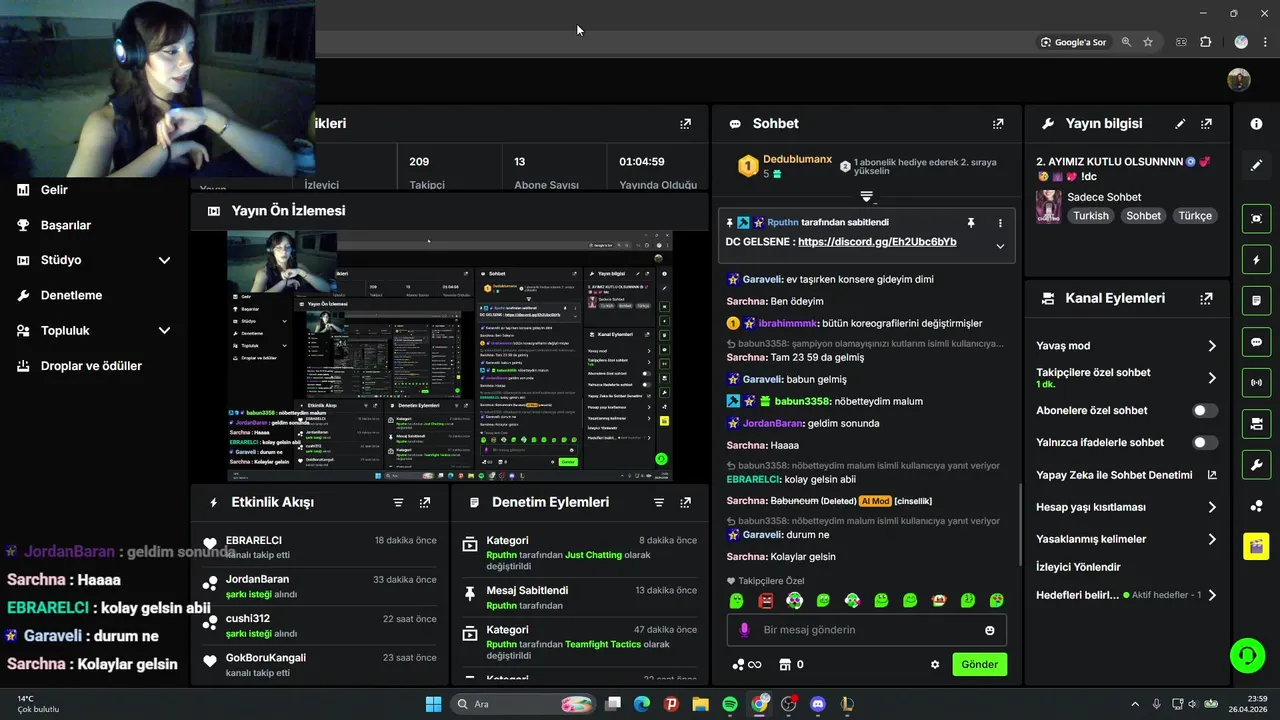
Task: Bookmark page with Chrome star icon
Action: click(1148, 42)
